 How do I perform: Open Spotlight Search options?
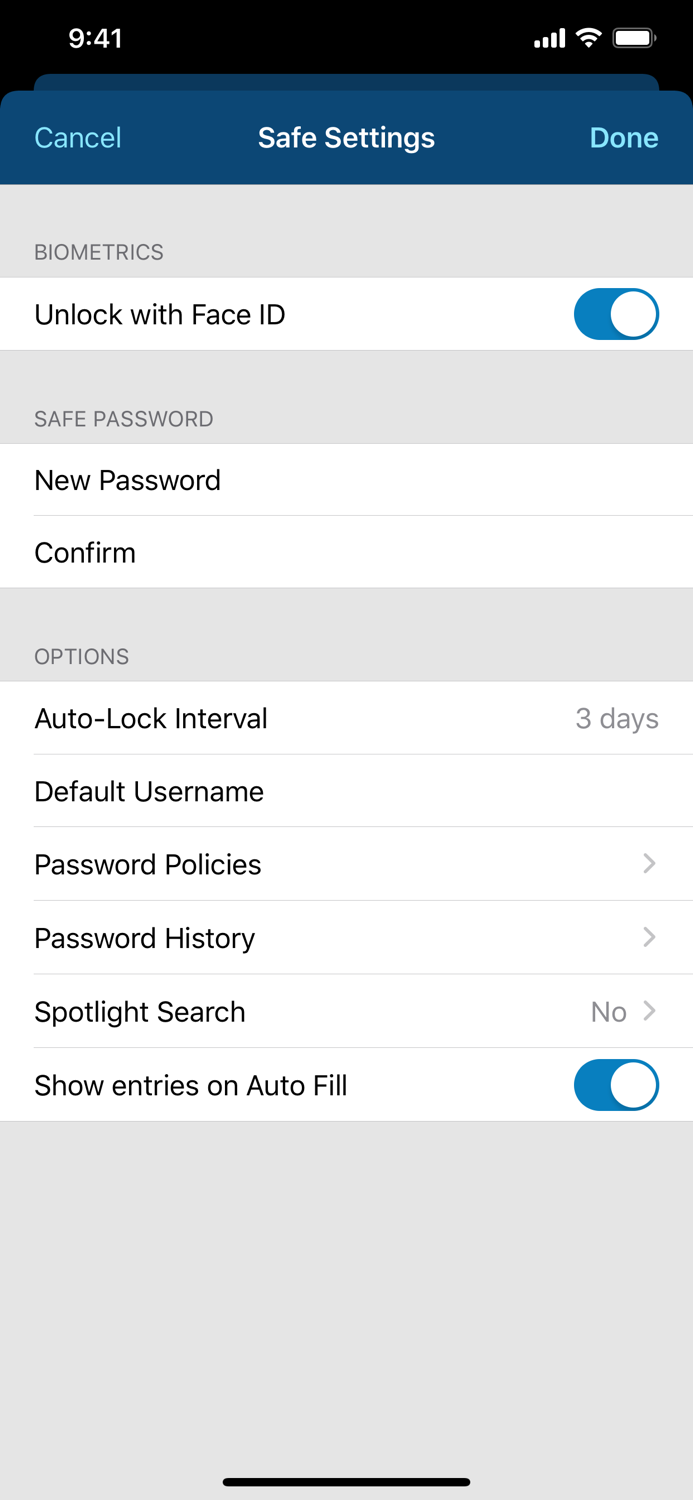pyautogui.click(x=346, y=1012)
